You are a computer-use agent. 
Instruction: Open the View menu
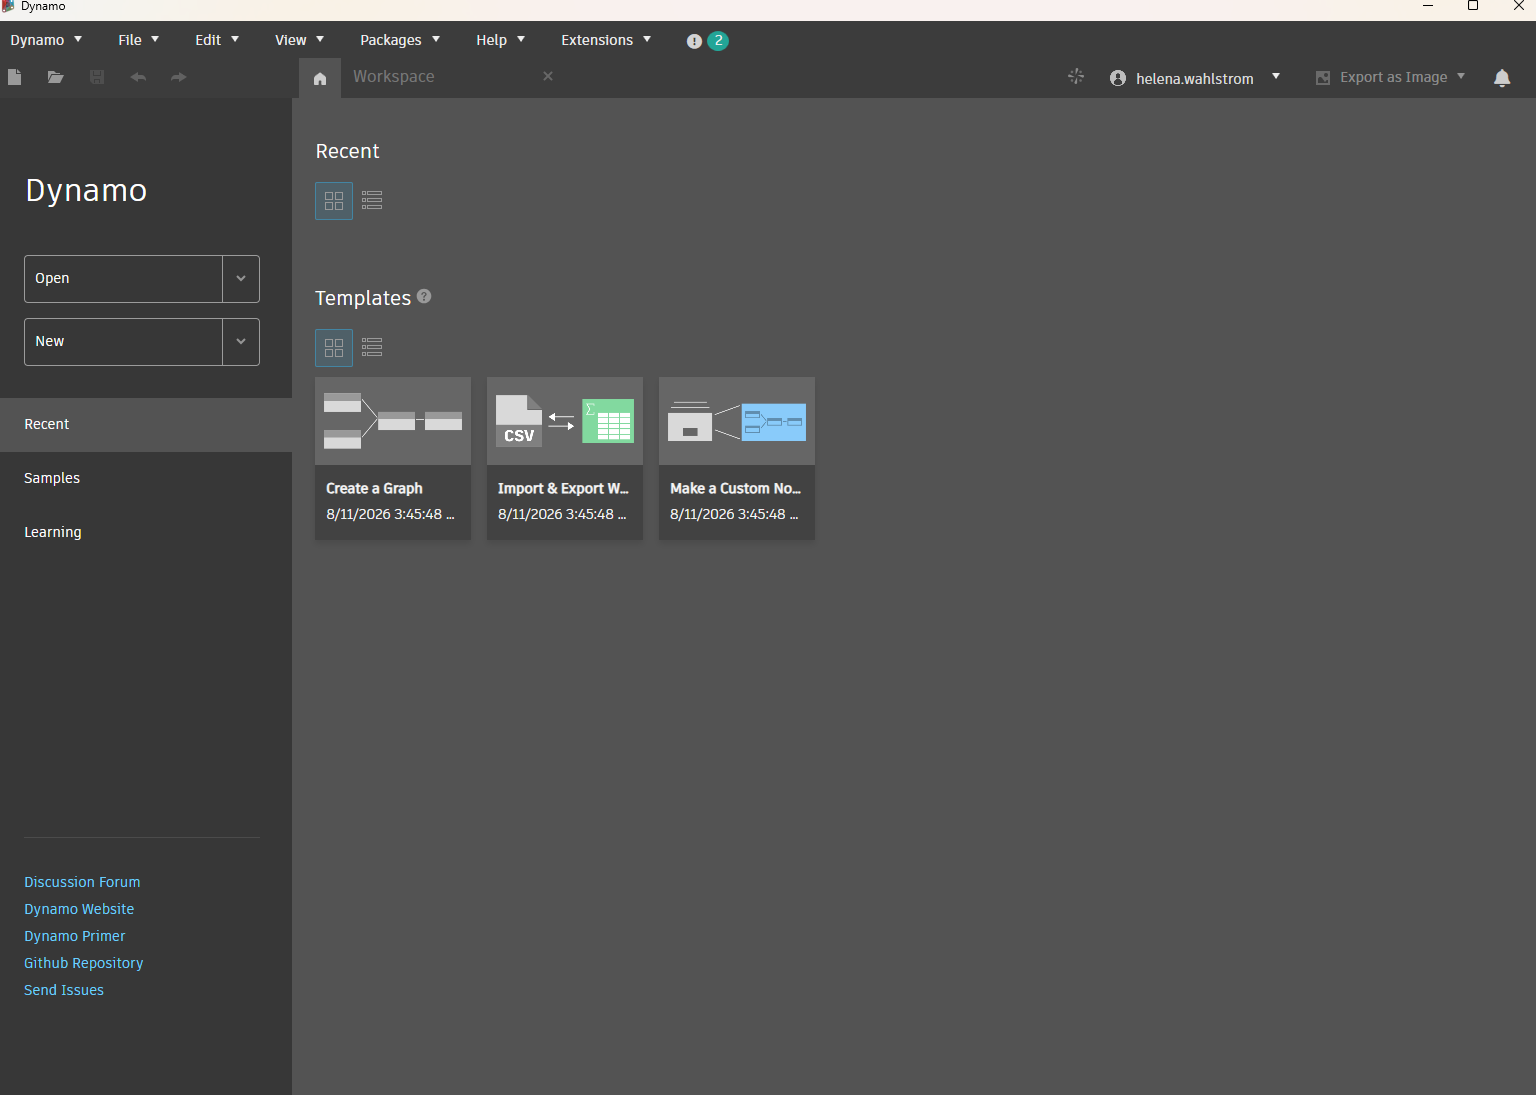point(299,40)
